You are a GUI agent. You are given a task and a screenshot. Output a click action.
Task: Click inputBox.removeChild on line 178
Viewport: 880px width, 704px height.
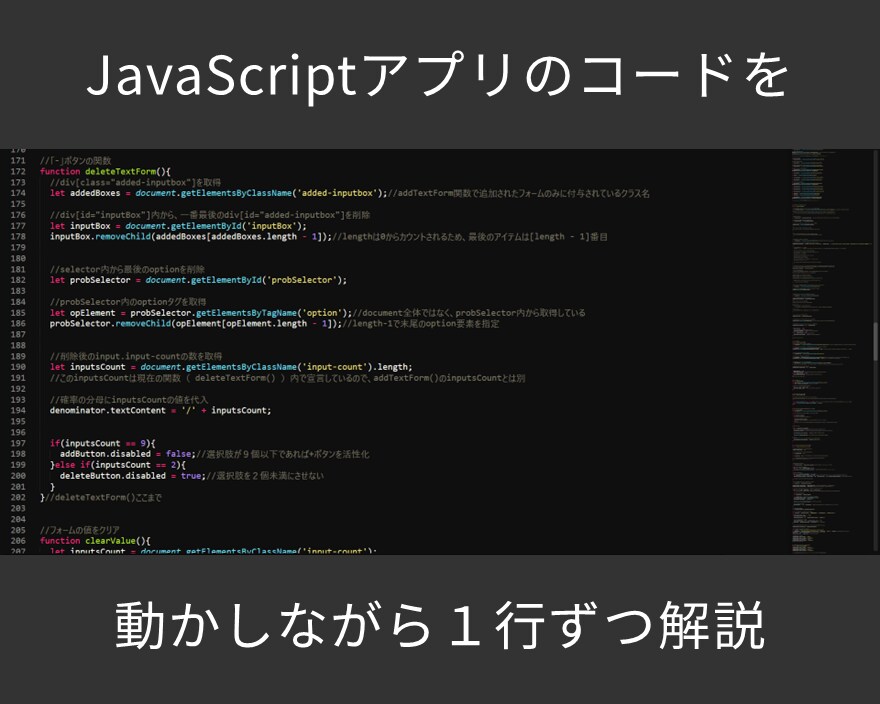(100, 236)
